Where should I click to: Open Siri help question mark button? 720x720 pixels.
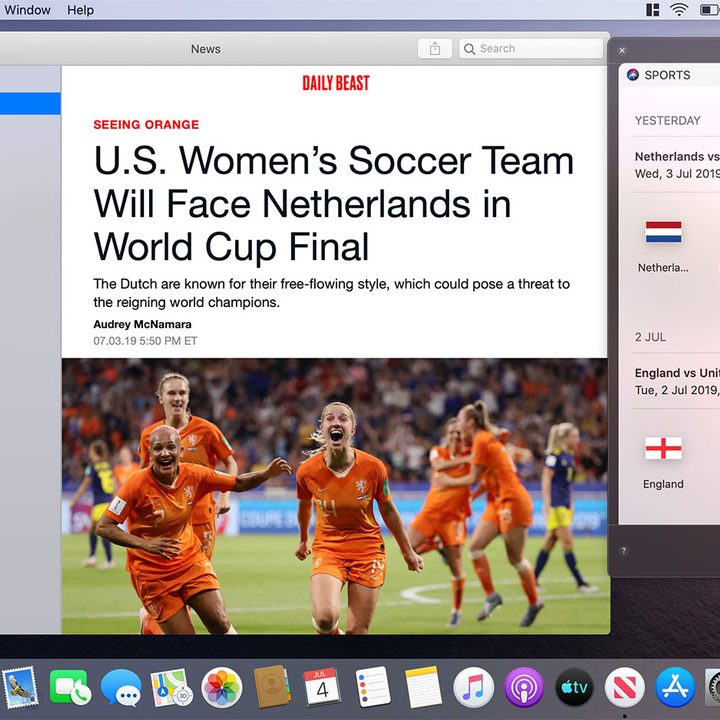(x=623, y=551)
